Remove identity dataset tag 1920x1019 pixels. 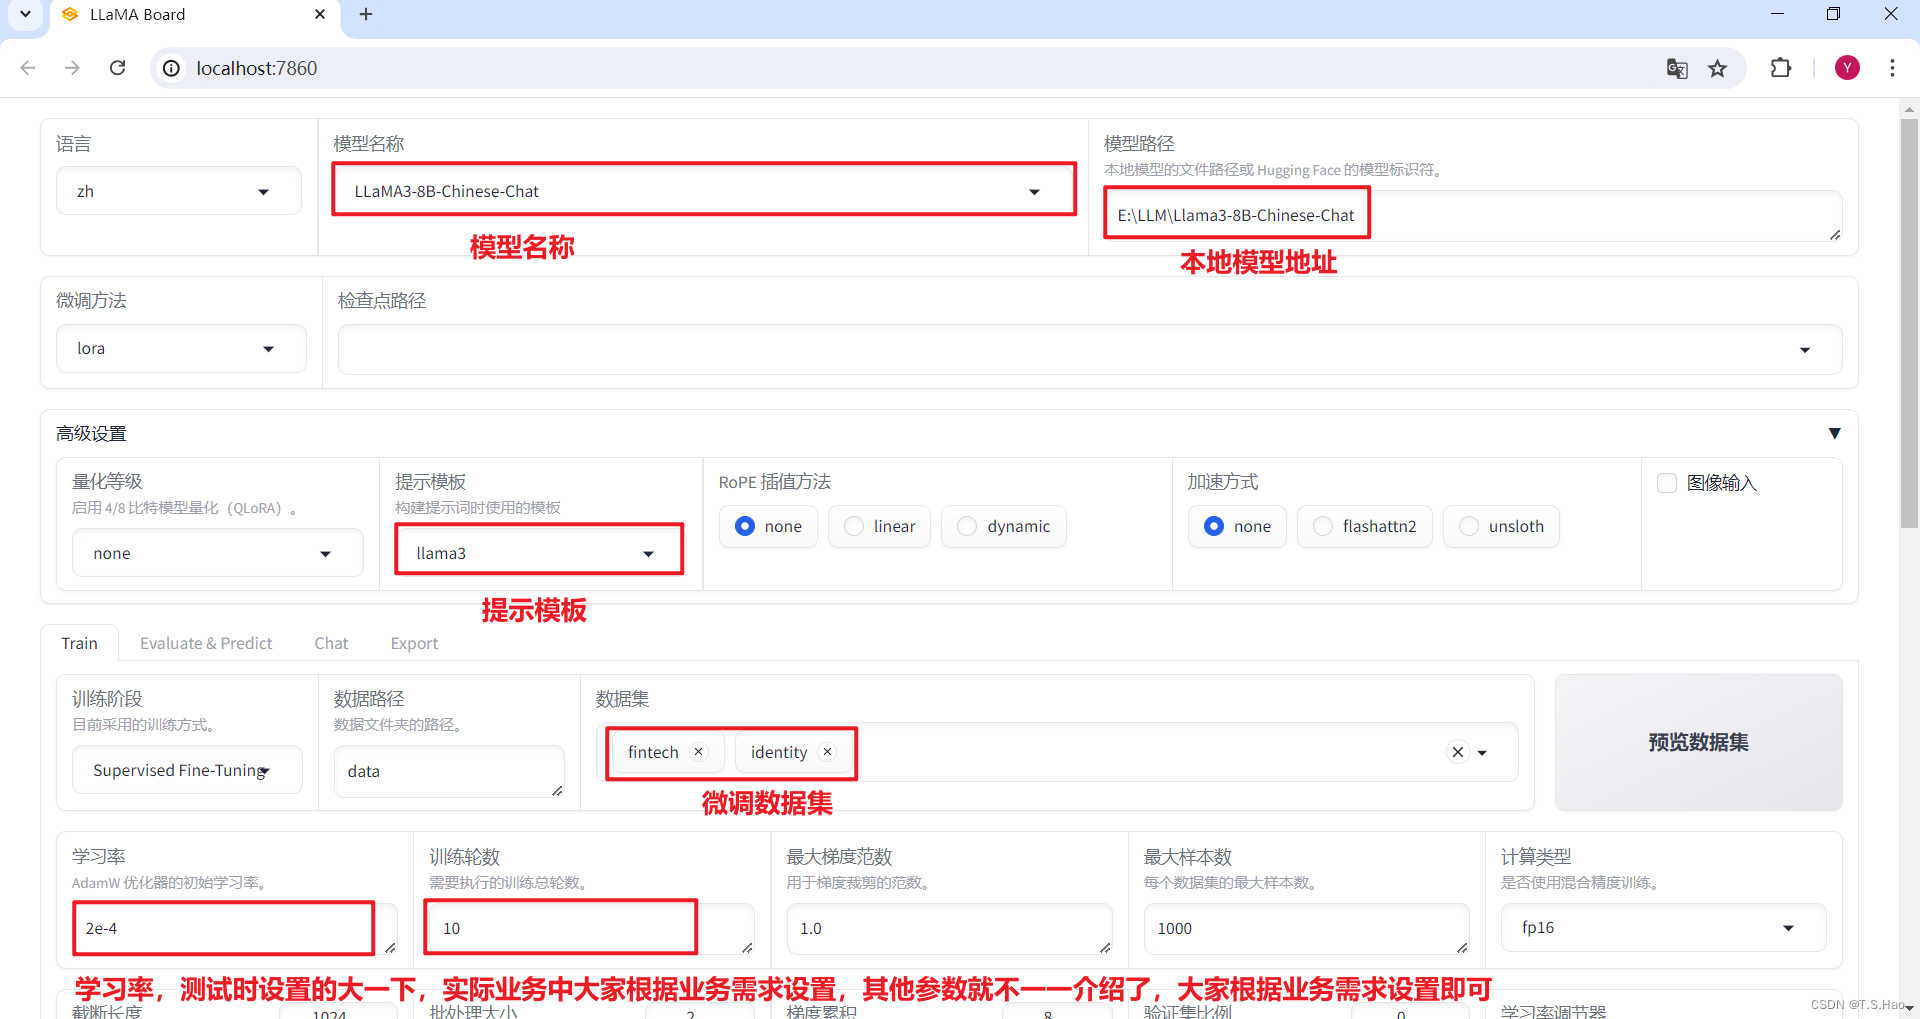[827, 752]
